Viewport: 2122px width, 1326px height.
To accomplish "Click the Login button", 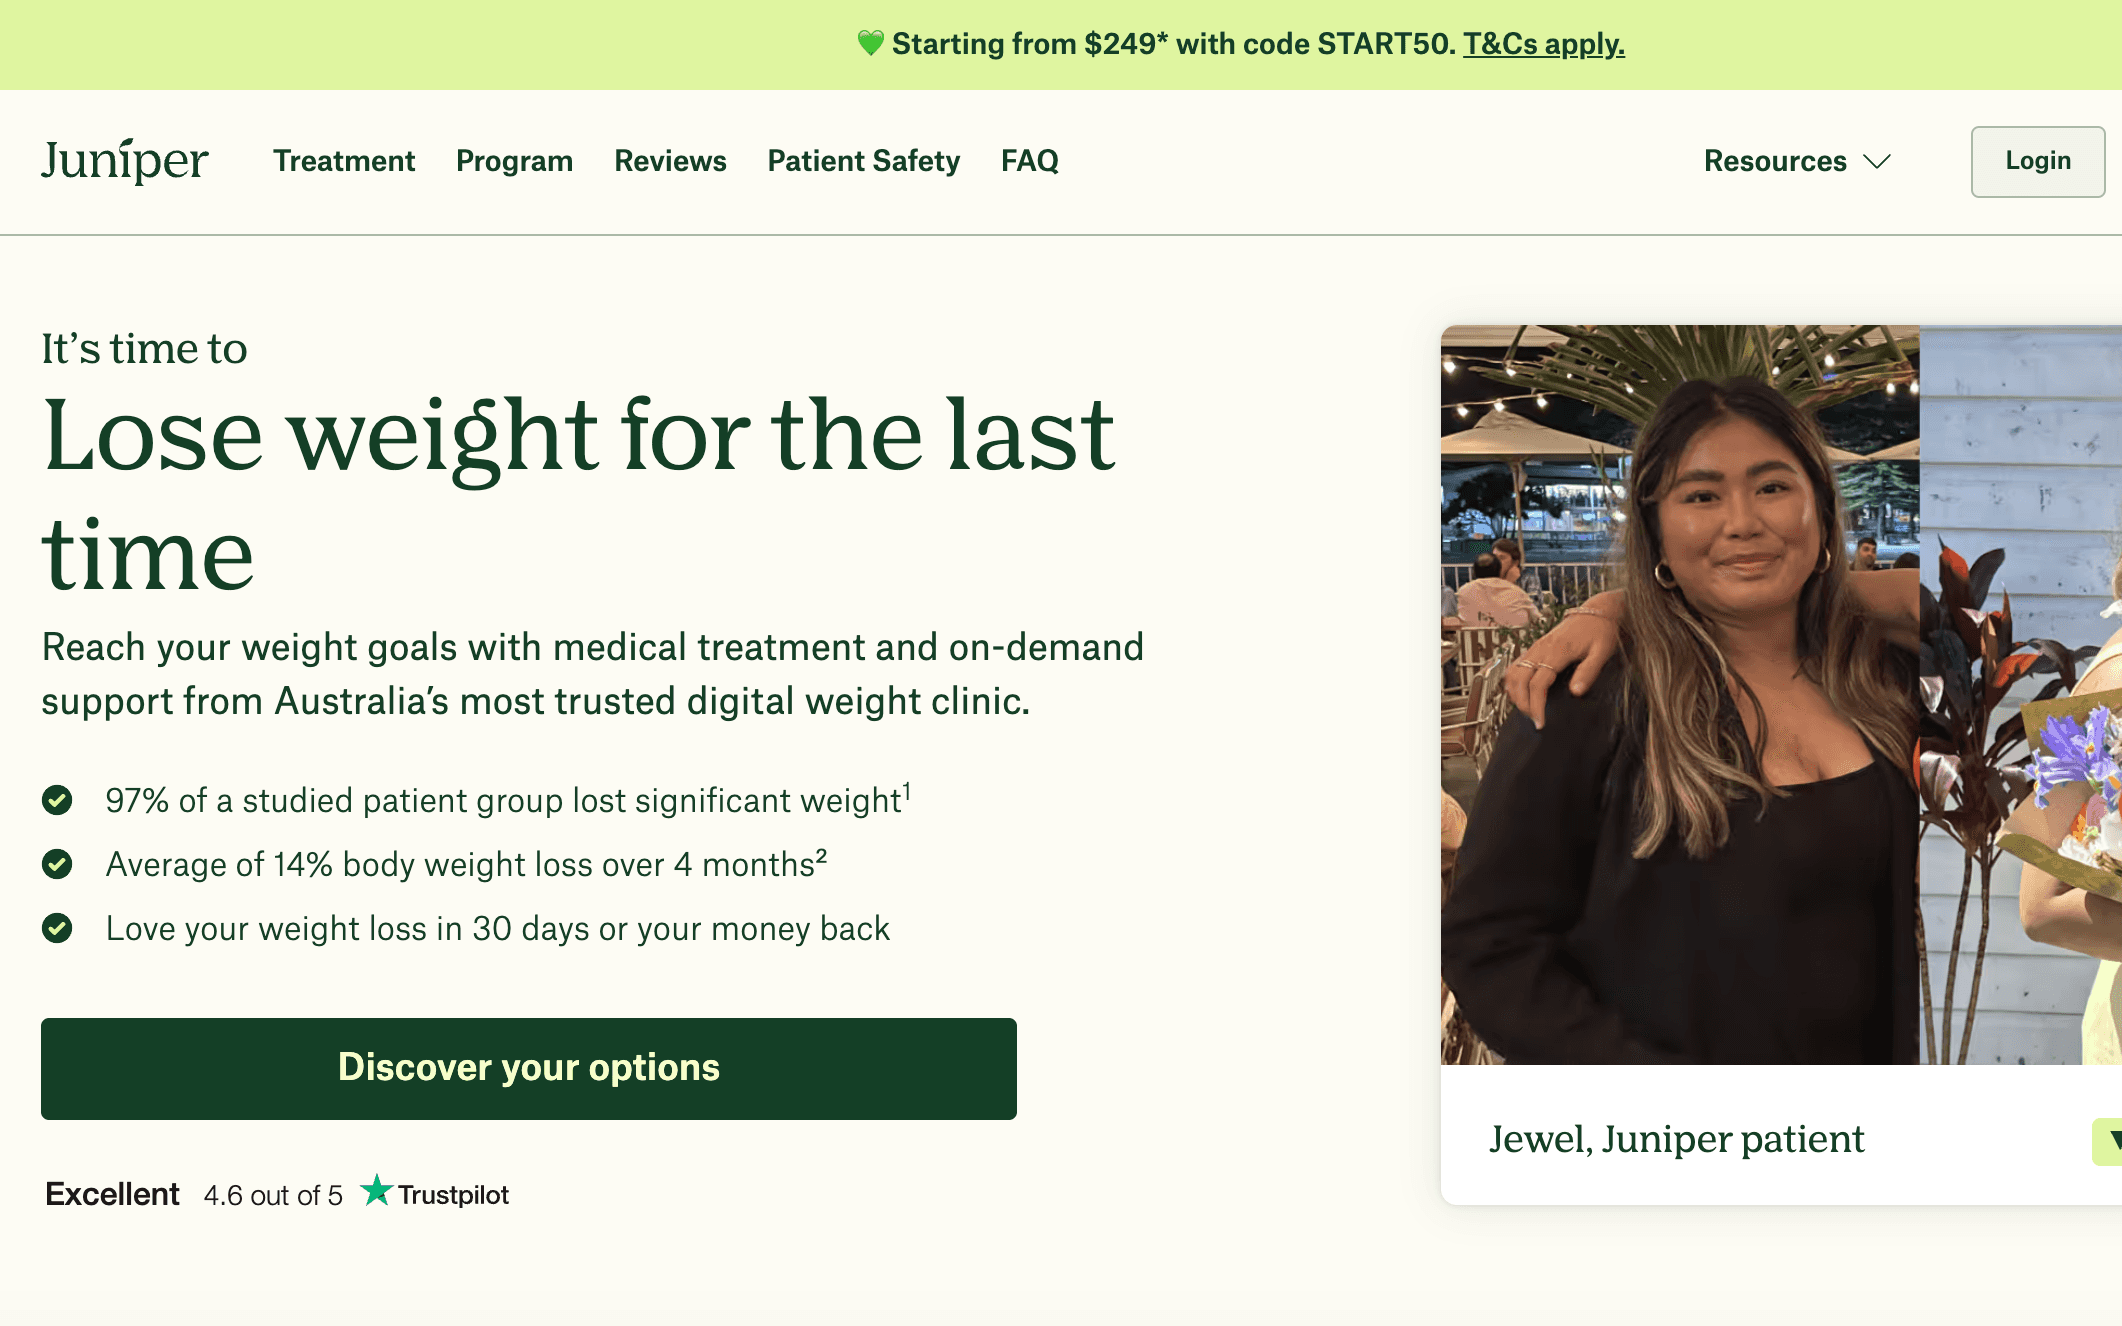I will coord(2037,161).
